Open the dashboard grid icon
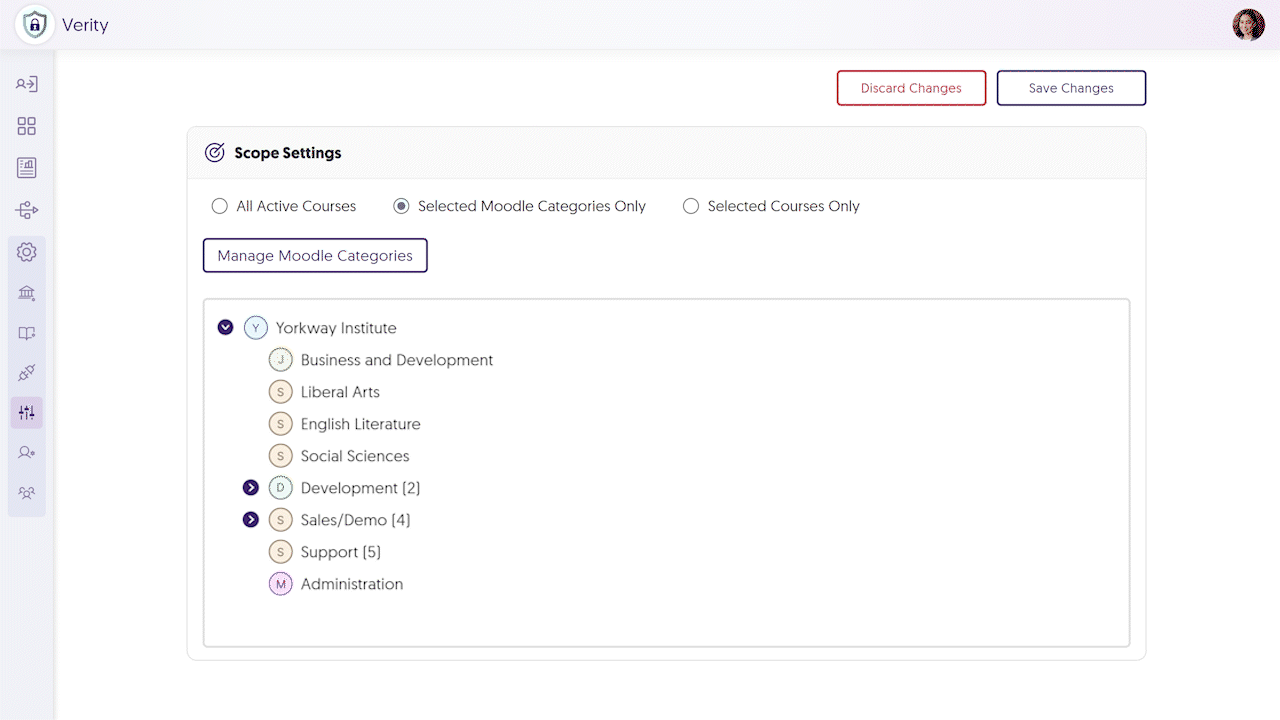The image size is (1280, 720). pyautogui.click(x=27, y=126)
